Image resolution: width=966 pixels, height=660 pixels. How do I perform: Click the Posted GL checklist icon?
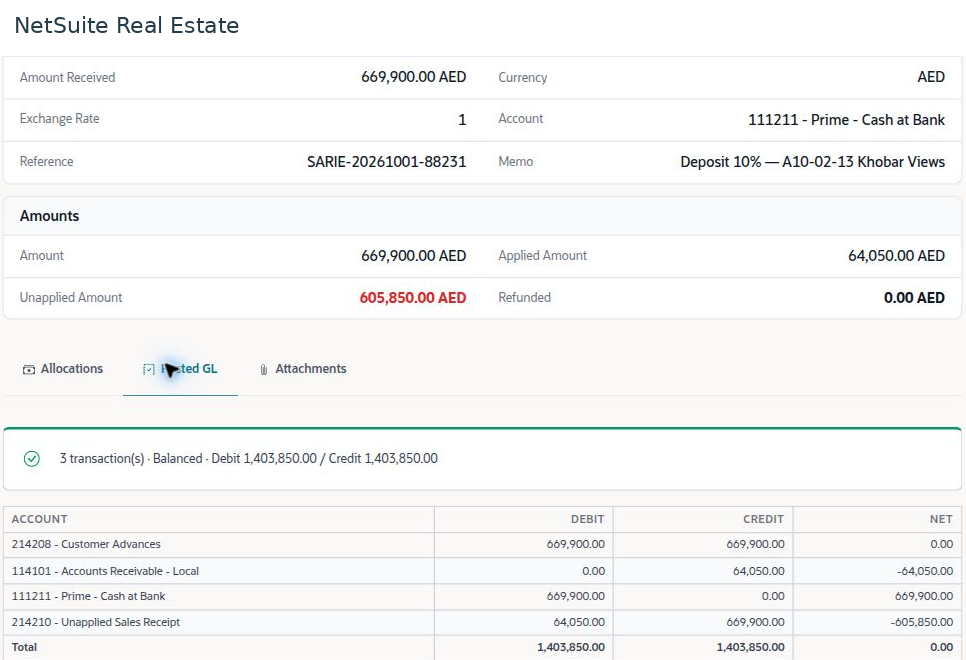(148, 370)
